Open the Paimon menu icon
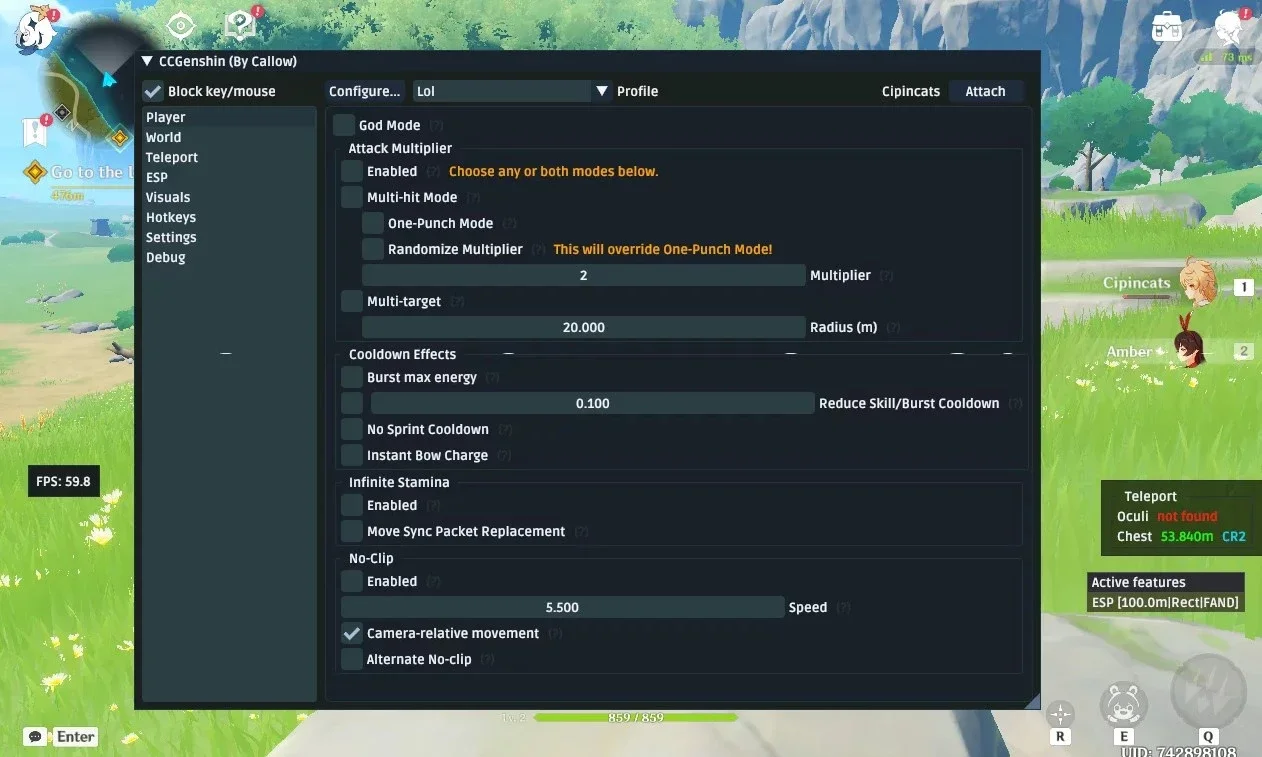 [x=33, y=30]
